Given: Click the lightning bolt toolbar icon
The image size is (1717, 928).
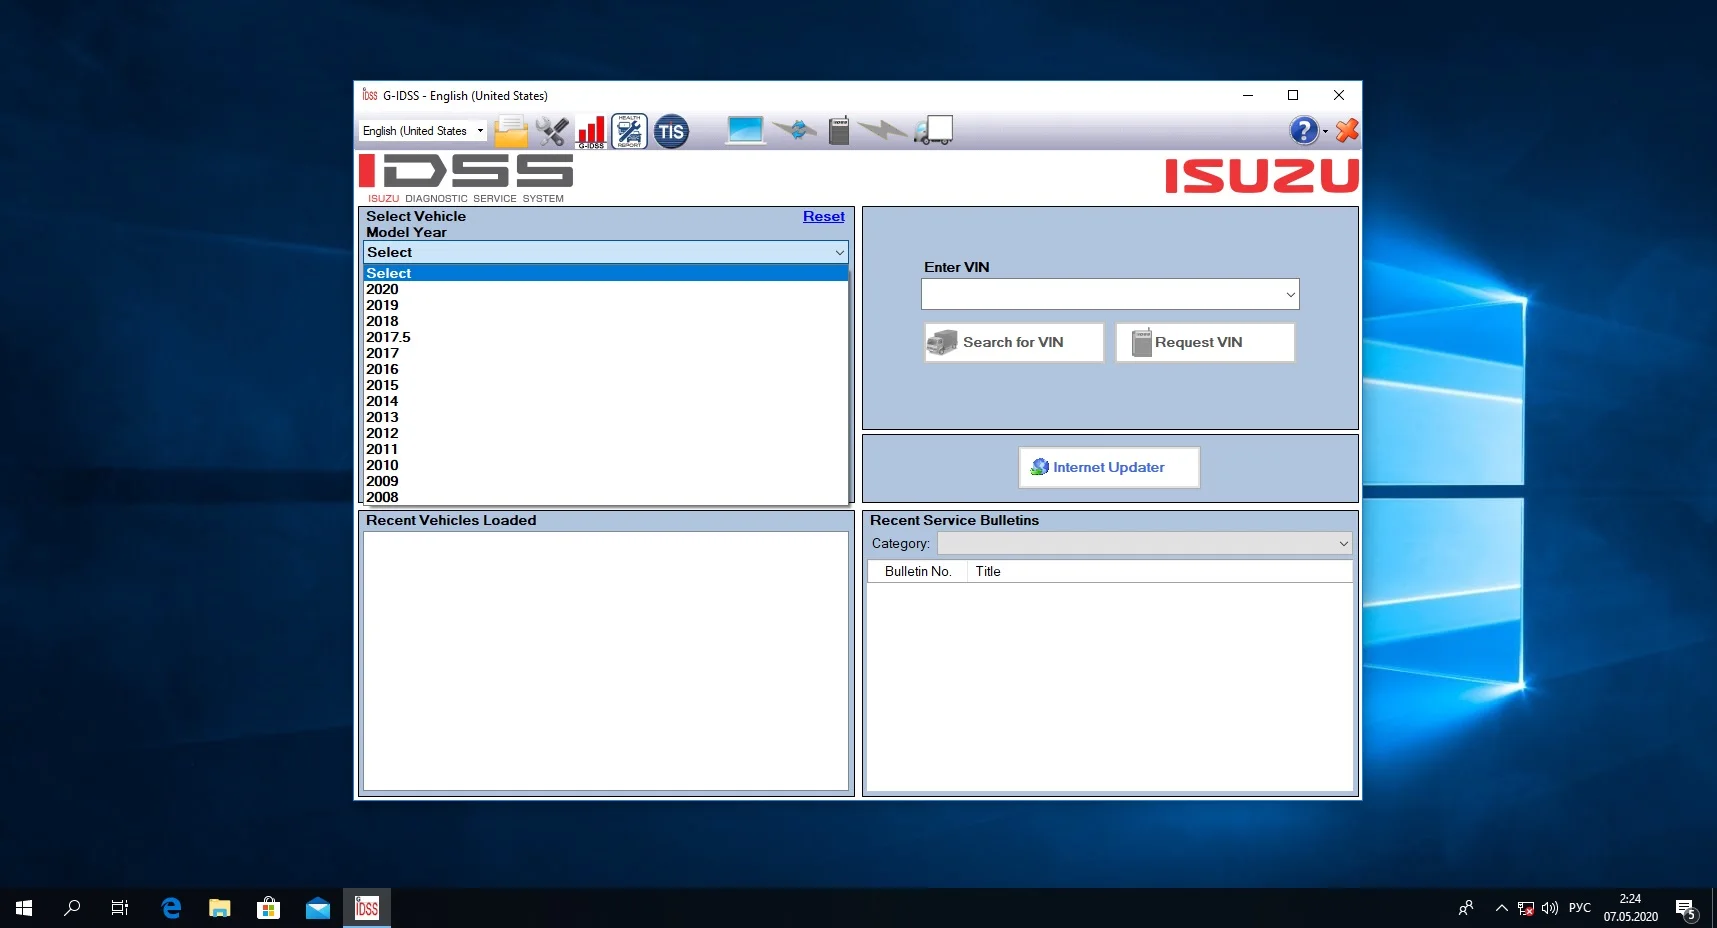Looking at the screenshot, I should click(881, 131).
